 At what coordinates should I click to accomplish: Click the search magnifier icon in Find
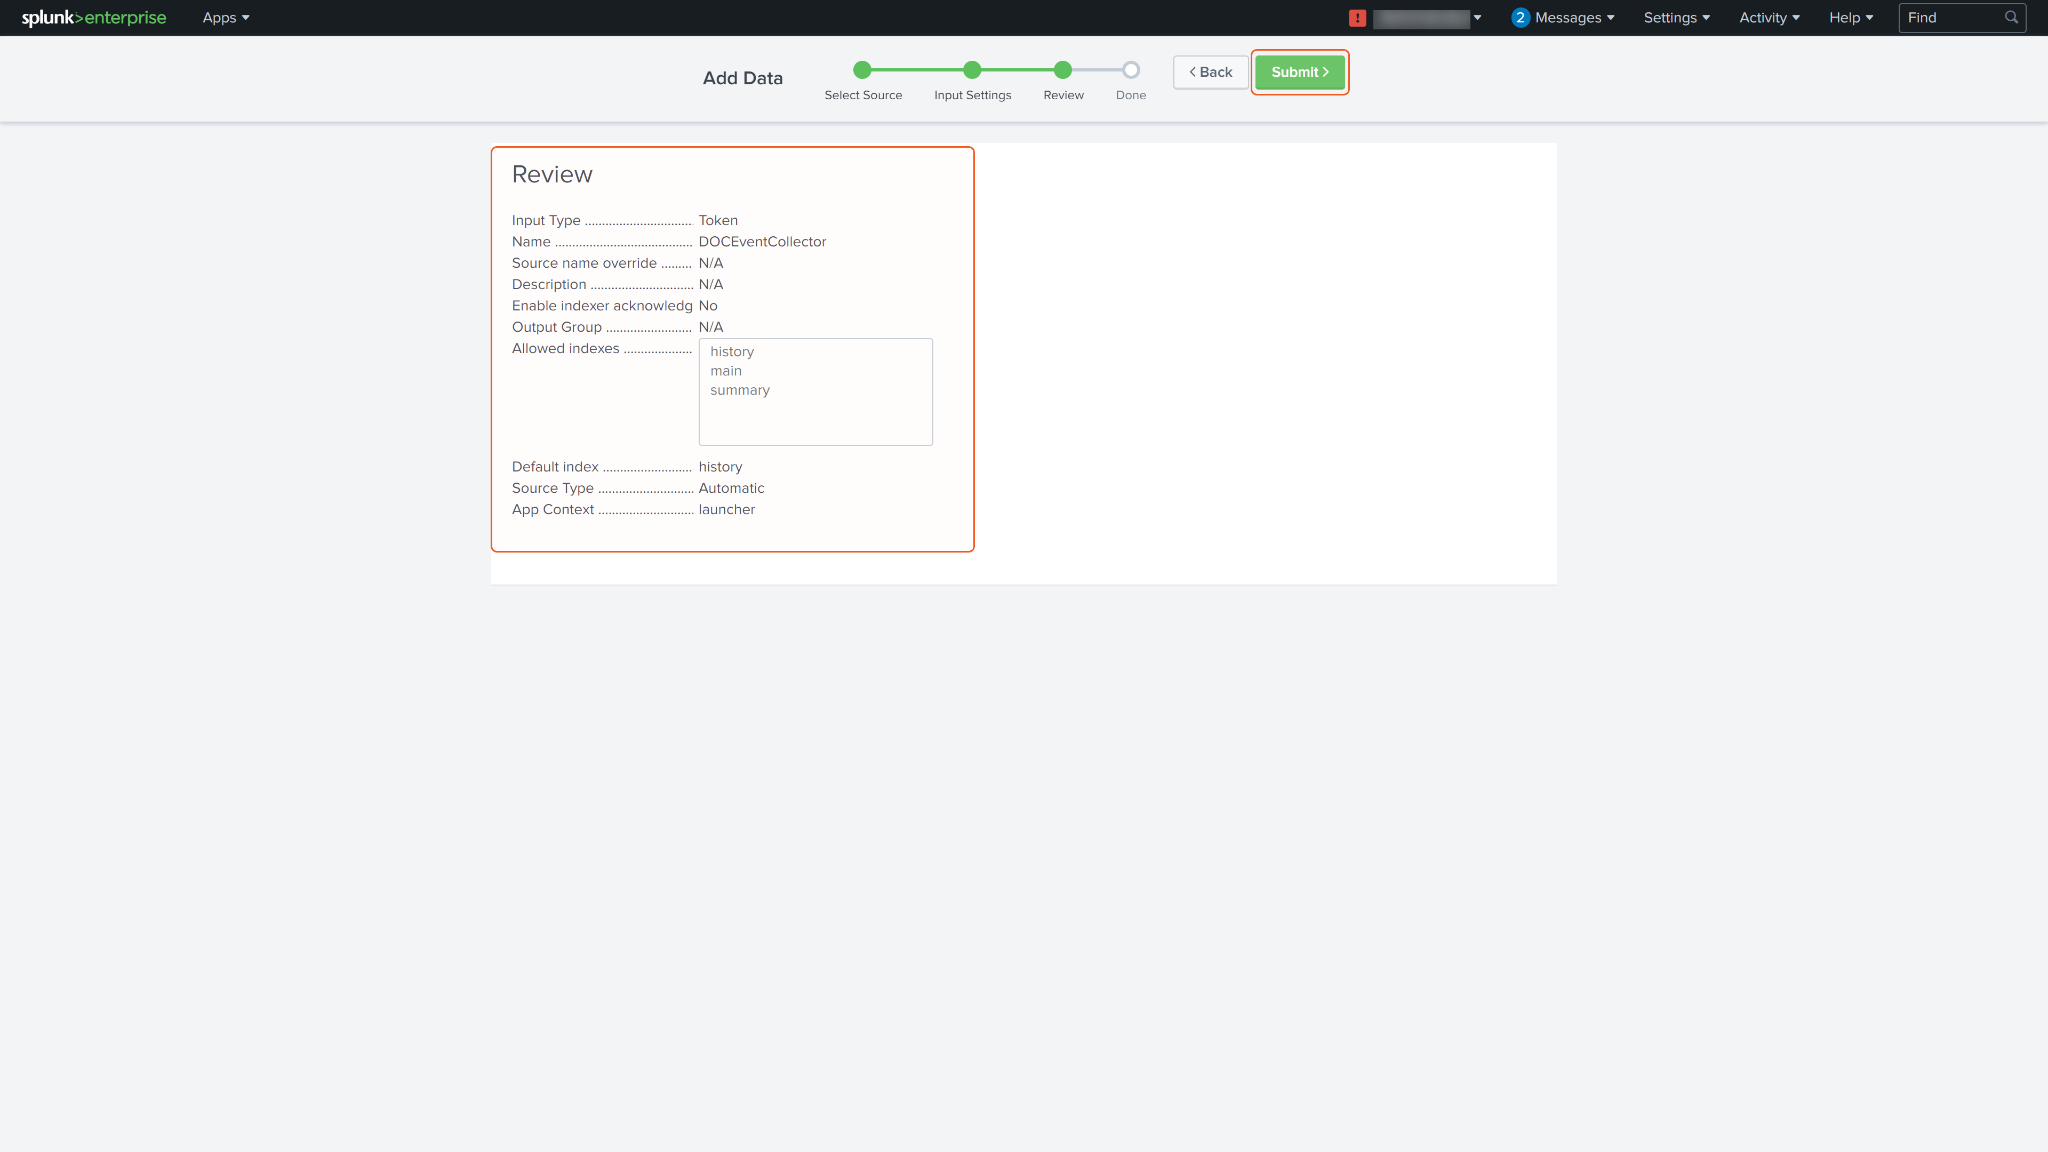tap(2011, 18)
